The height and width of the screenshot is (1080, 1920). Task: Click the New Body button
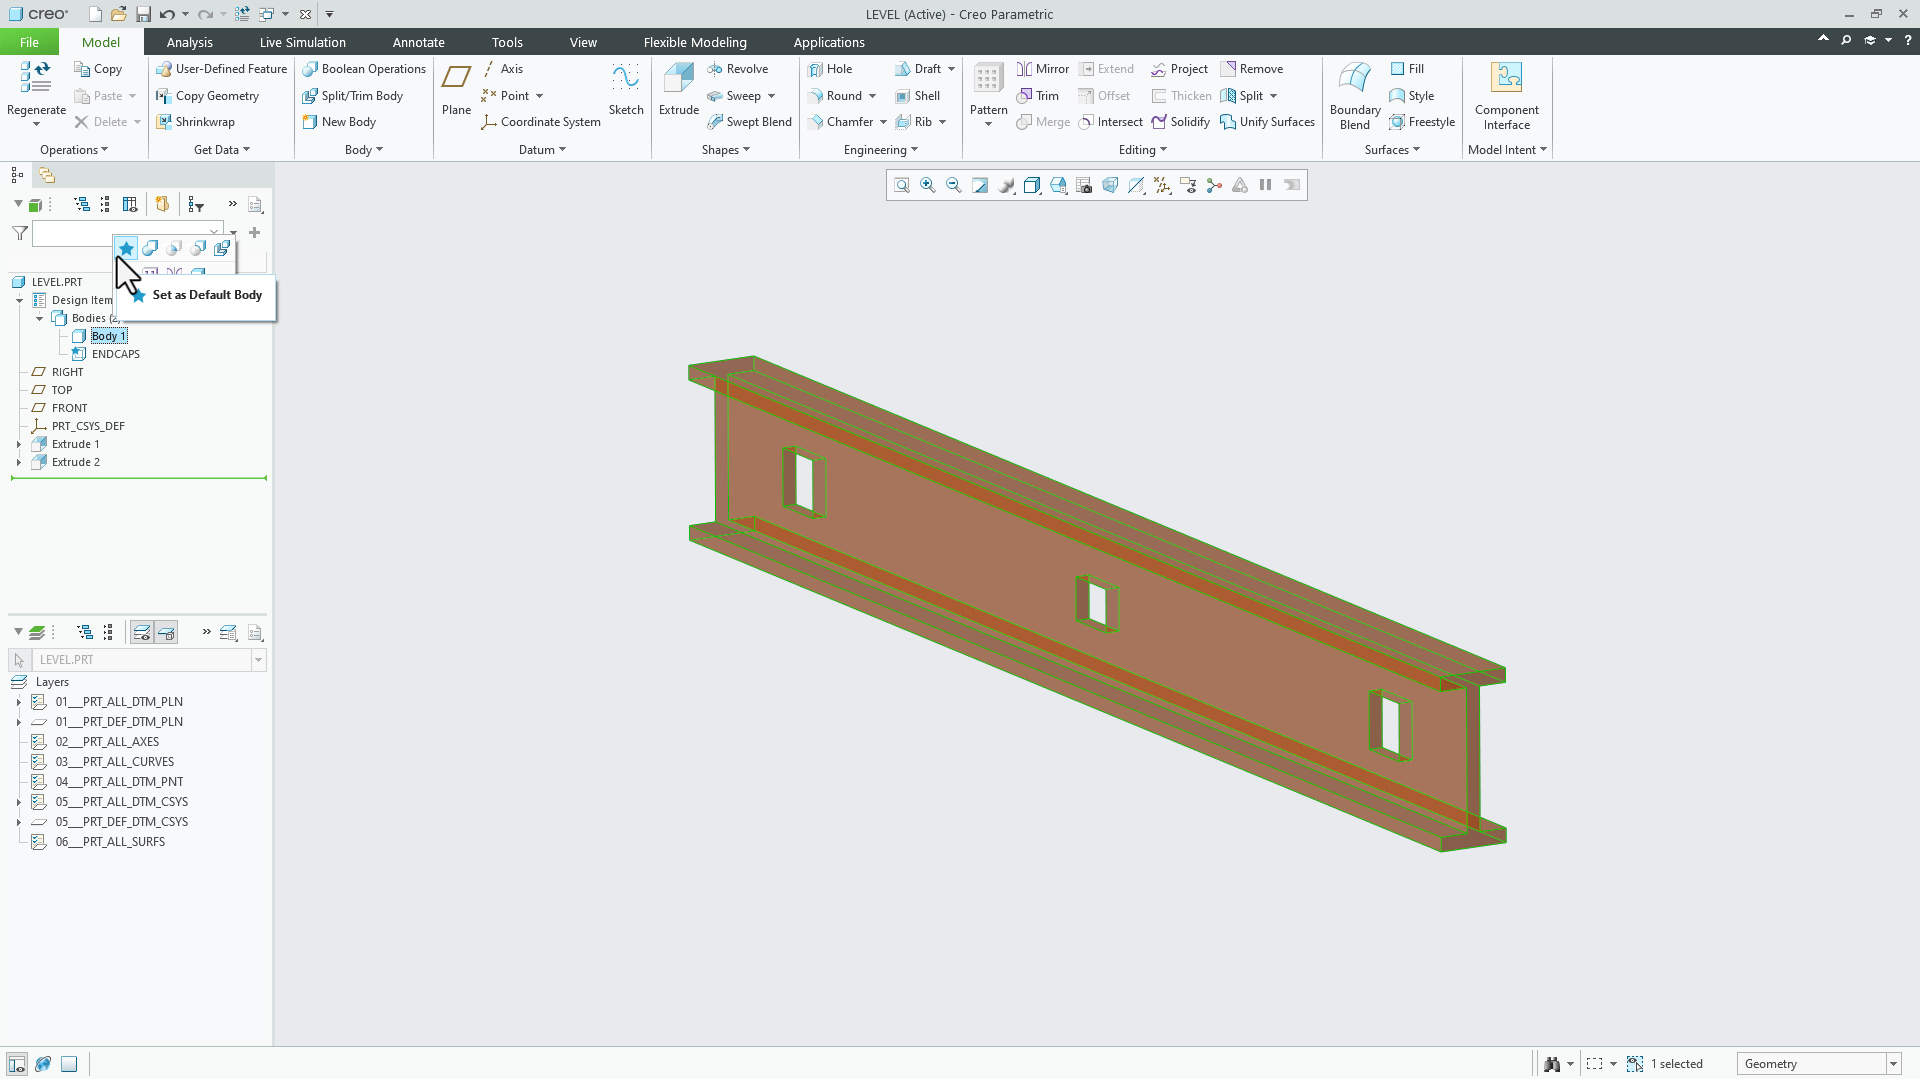339,122
